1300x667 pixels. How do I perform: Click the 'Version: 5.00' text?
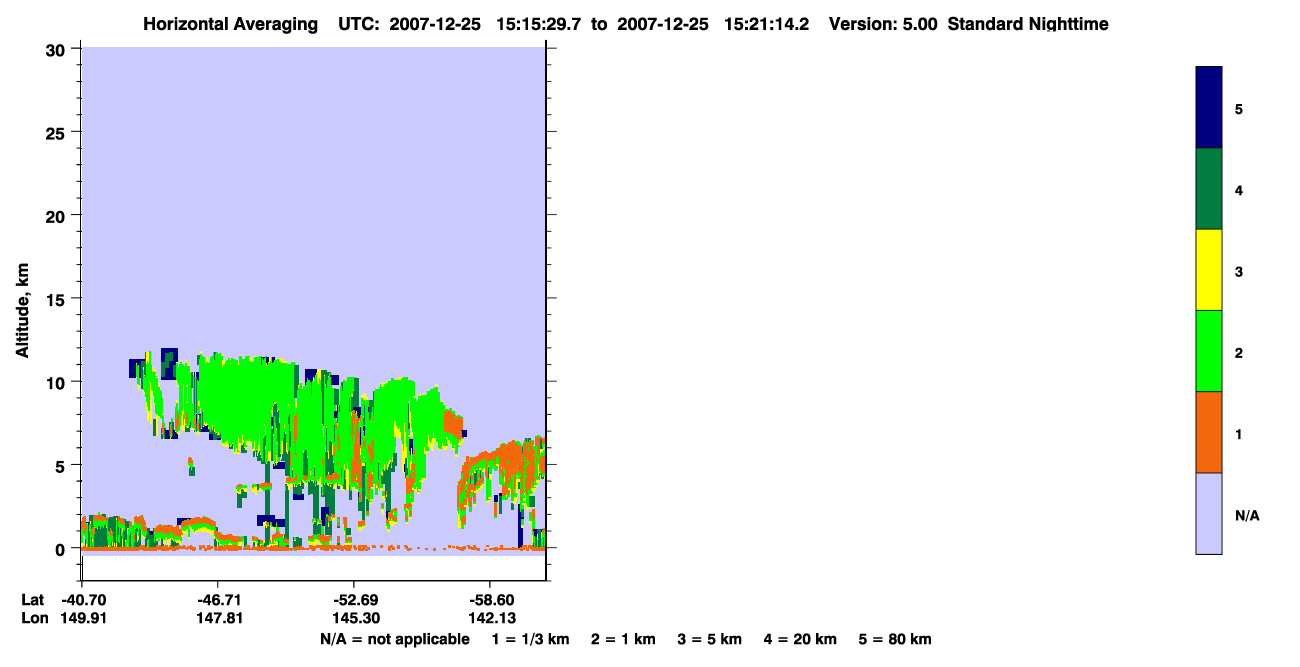pyautogui.click(x=882, y=24)
